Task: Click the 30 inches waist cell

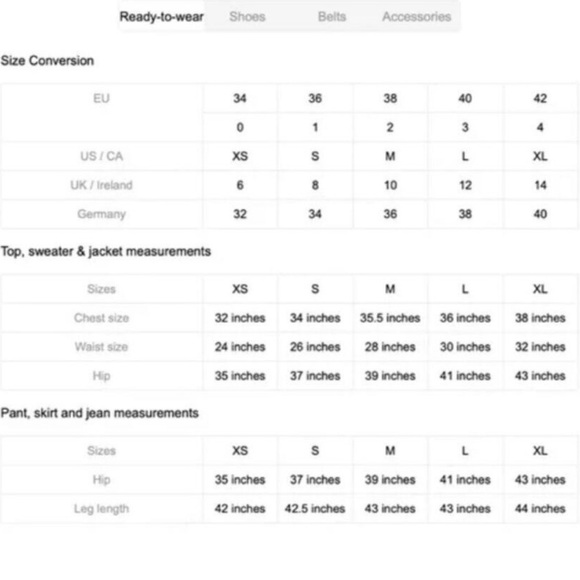Action: pos(465,347)
